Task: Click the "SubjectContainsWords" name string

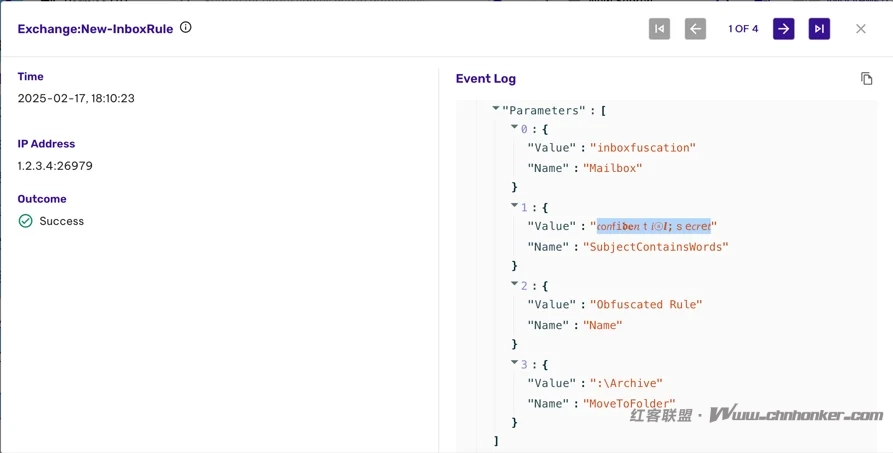Action: coord(656,247)
